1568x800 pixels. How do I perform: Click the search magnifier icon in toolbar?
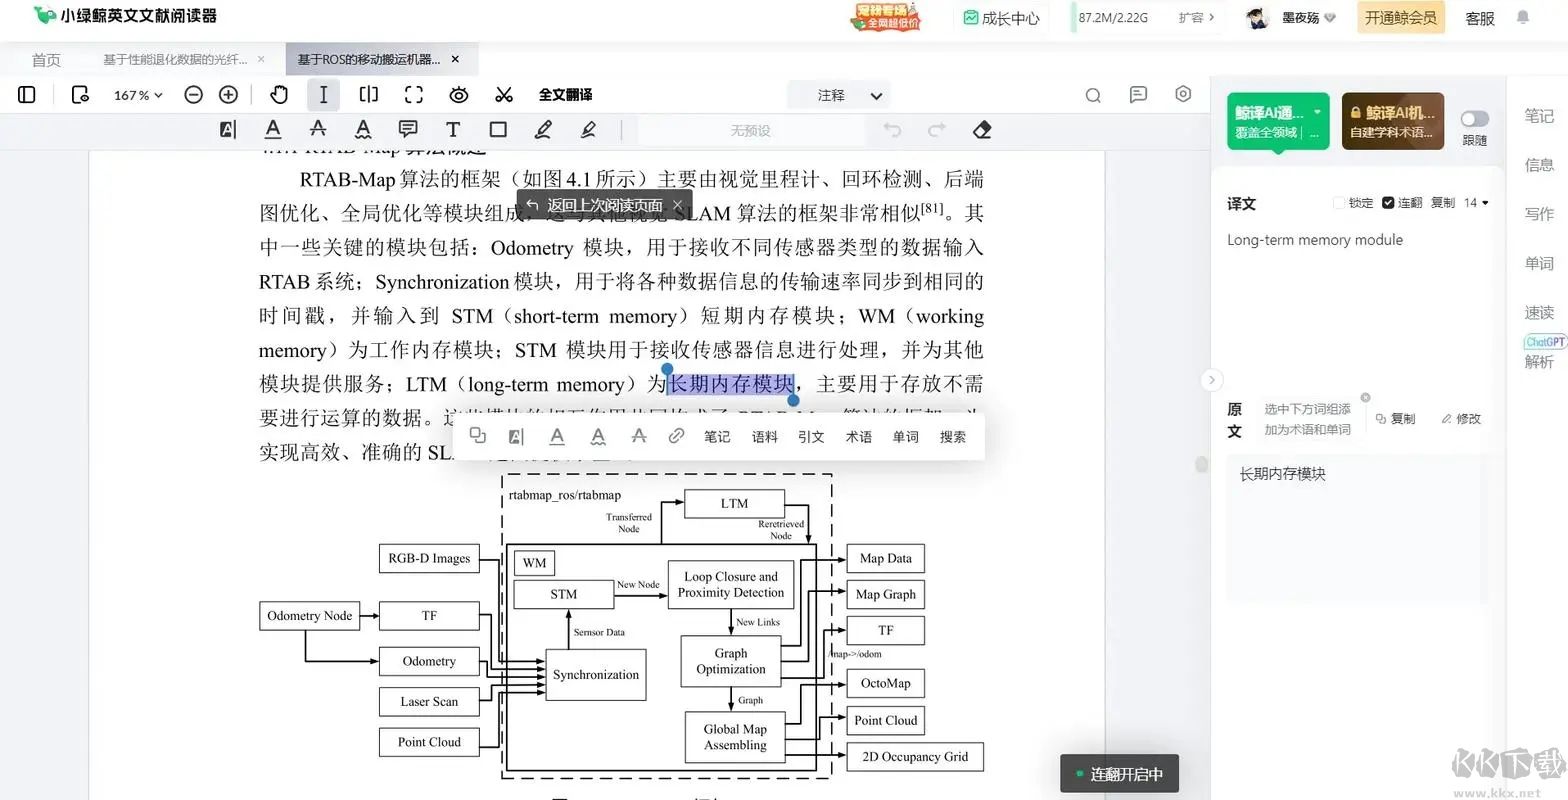coord(1093,95)
